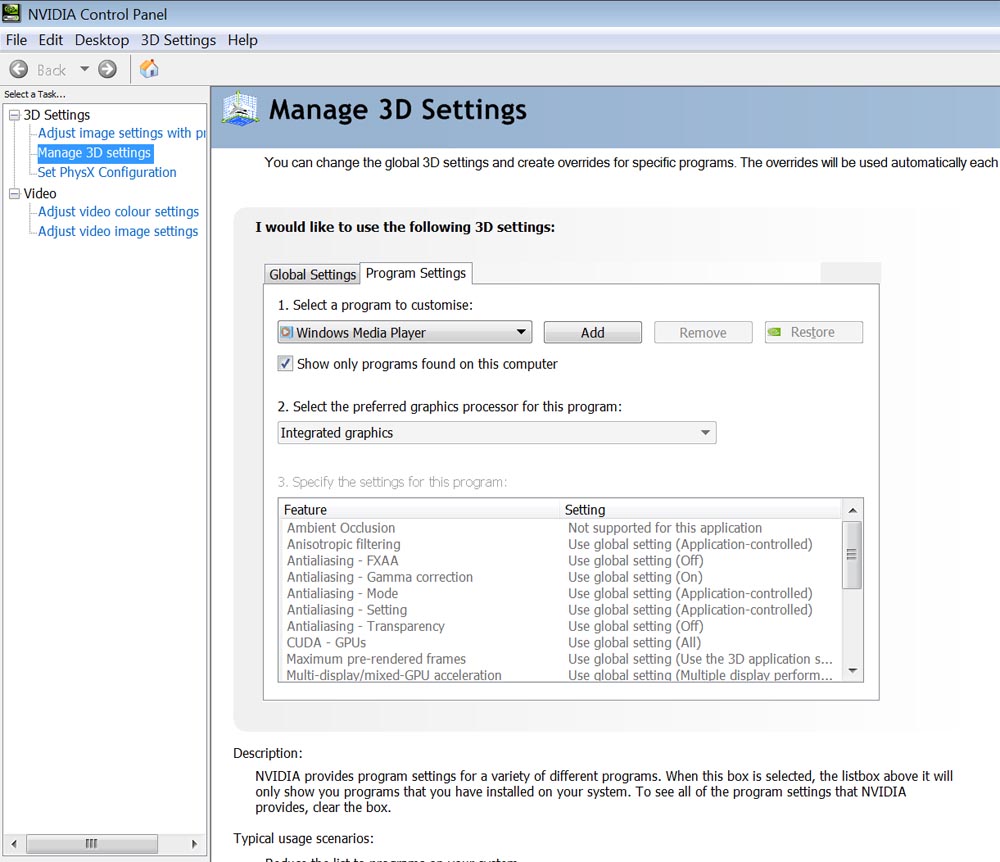Click the Forward arrow icon in toolbar

tap(108, 69)
